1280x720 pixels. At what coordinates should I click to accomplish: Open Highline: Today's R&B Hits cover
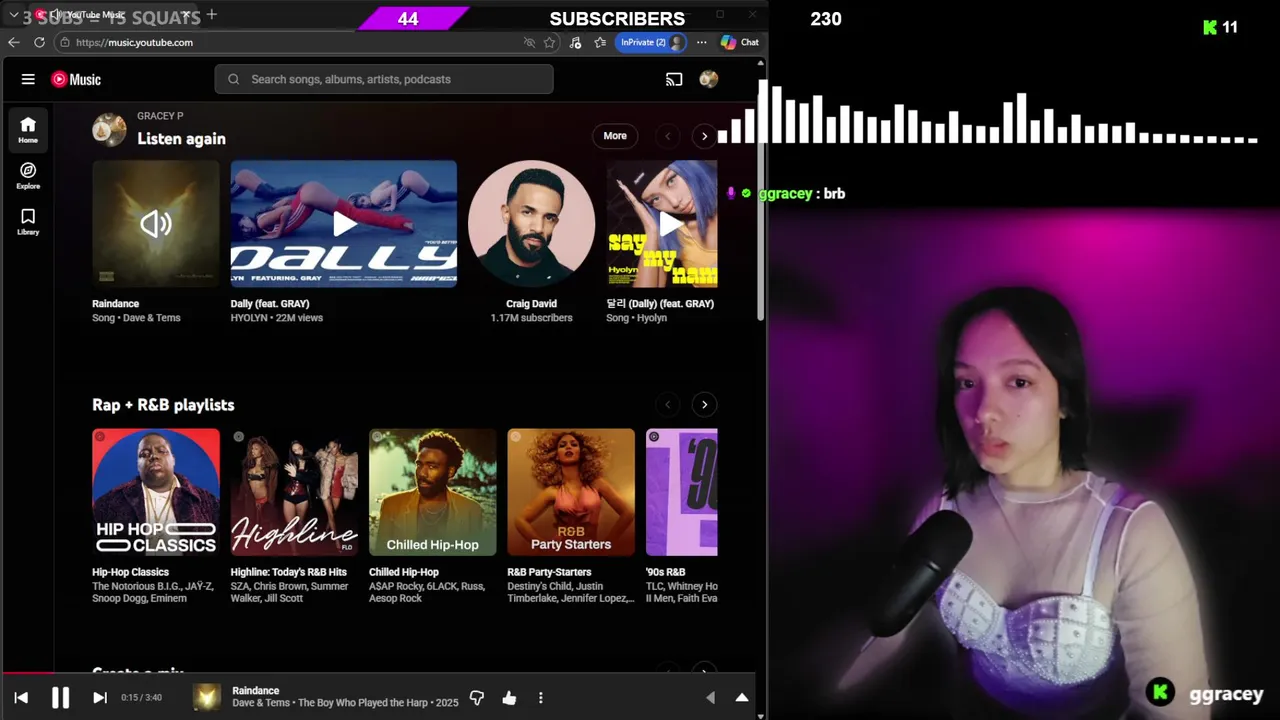click(x=294, y=492)
